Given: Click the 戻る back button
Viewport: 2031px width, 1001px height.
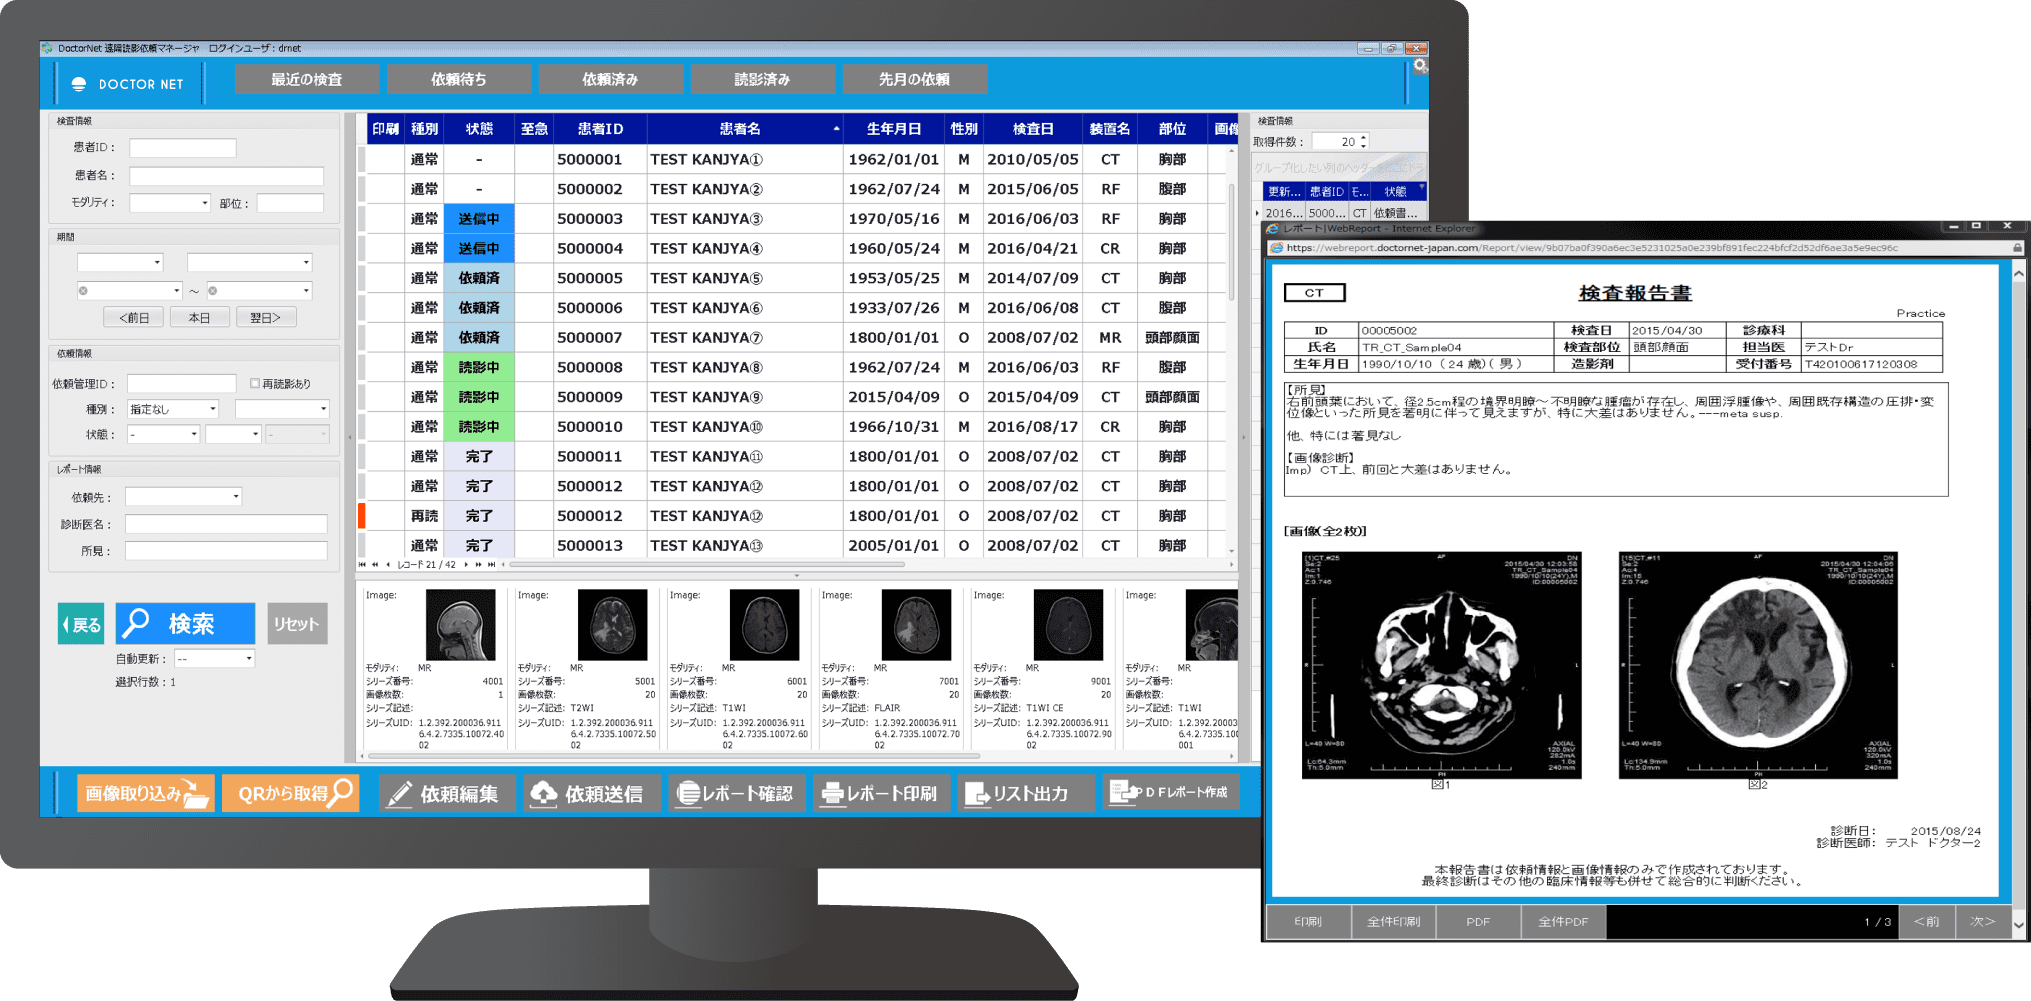Looking at the screenshot, I should coord(81,624).
